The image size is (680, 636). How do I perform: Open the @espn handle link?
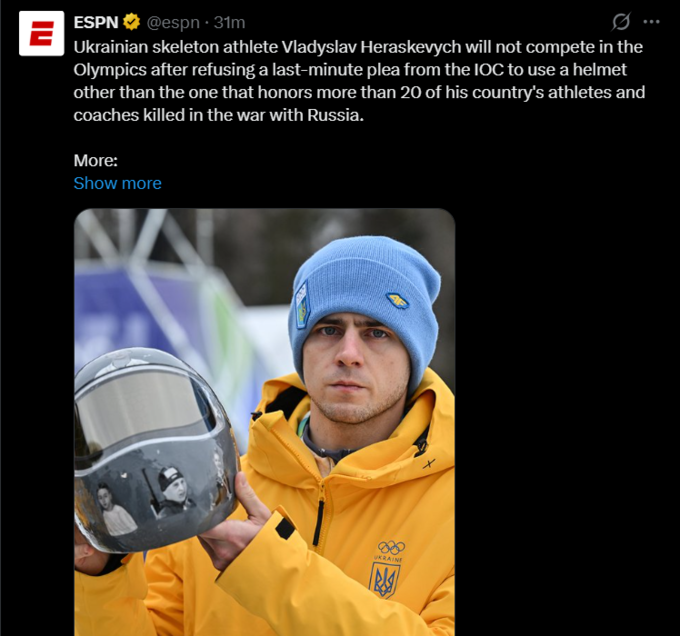click(173, 23)
